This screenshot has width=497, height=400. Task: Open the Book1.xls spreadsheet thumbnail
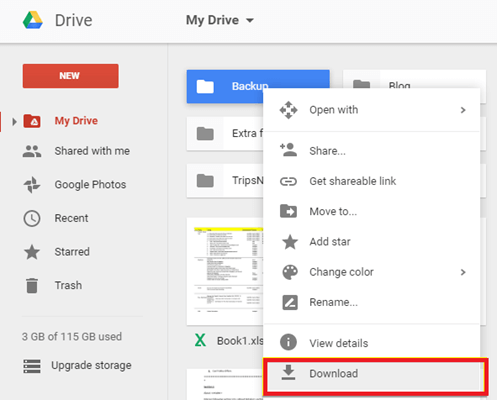(x=225, y=272)
